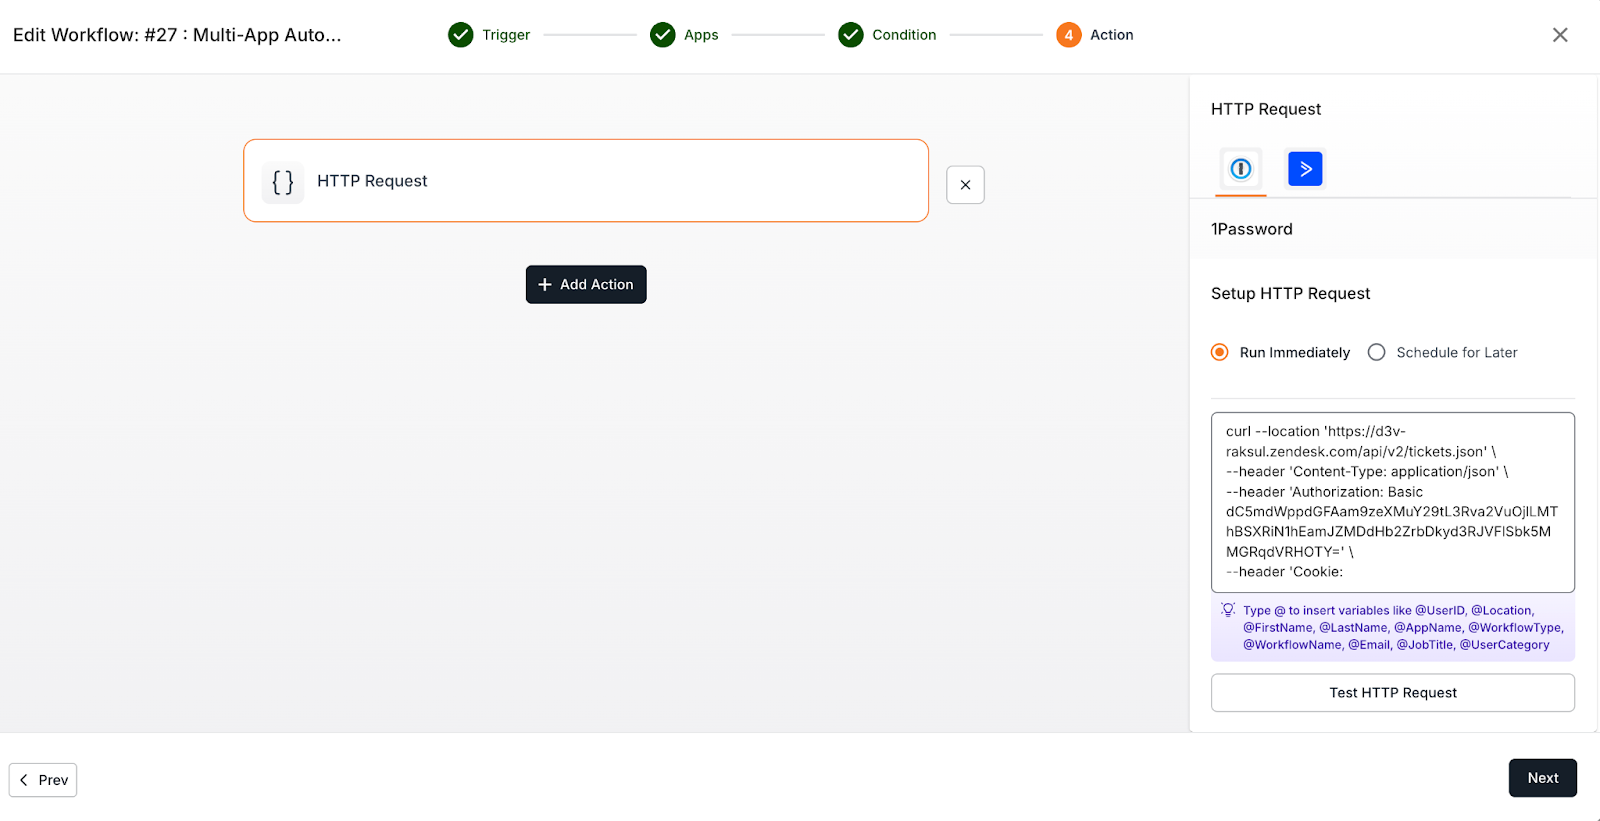The height and width of the screenshot is (821, 1600).
Task: Click the orange step 4 Action badge
Action: pos(1068,35)
